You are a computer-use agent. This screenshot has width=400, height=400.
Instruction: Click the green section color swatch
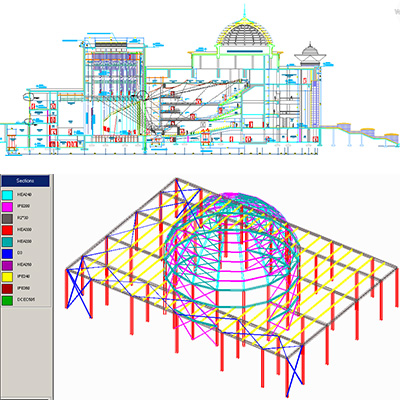point(7,300)
